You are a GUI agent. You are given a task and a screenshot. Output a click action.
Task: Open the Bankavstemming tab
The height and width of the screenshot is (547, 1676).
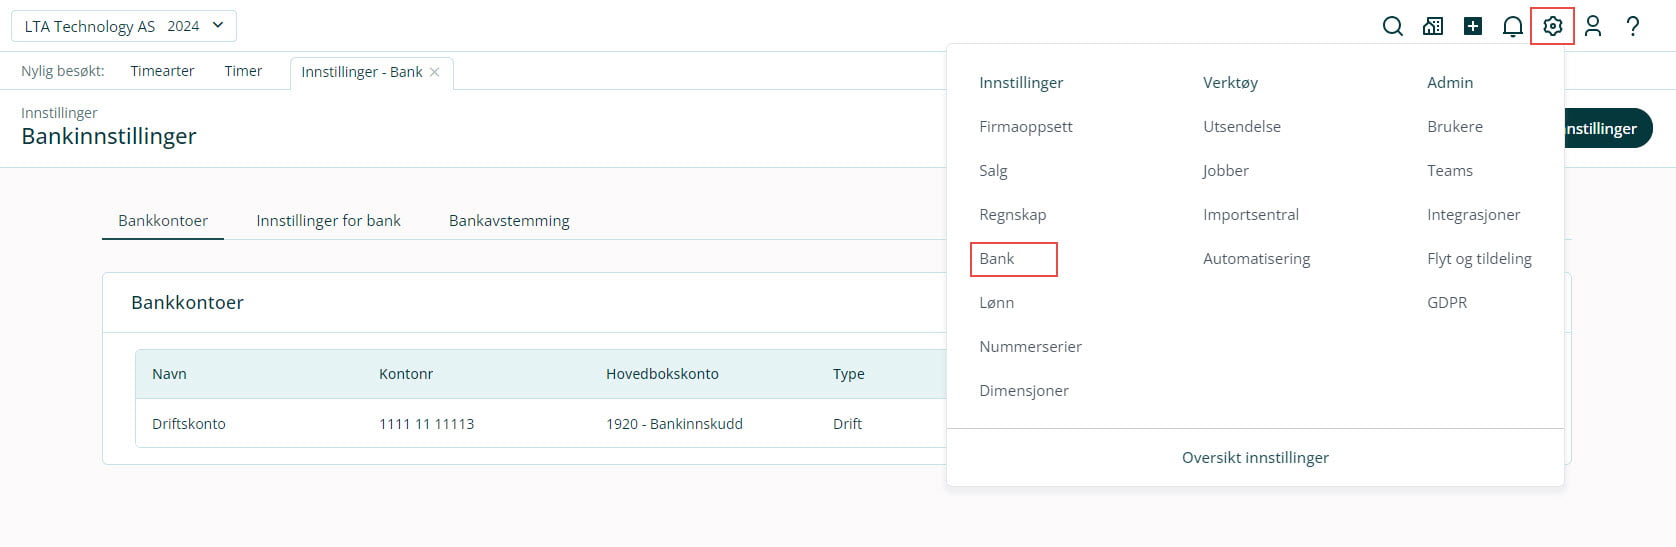[509, 221]
